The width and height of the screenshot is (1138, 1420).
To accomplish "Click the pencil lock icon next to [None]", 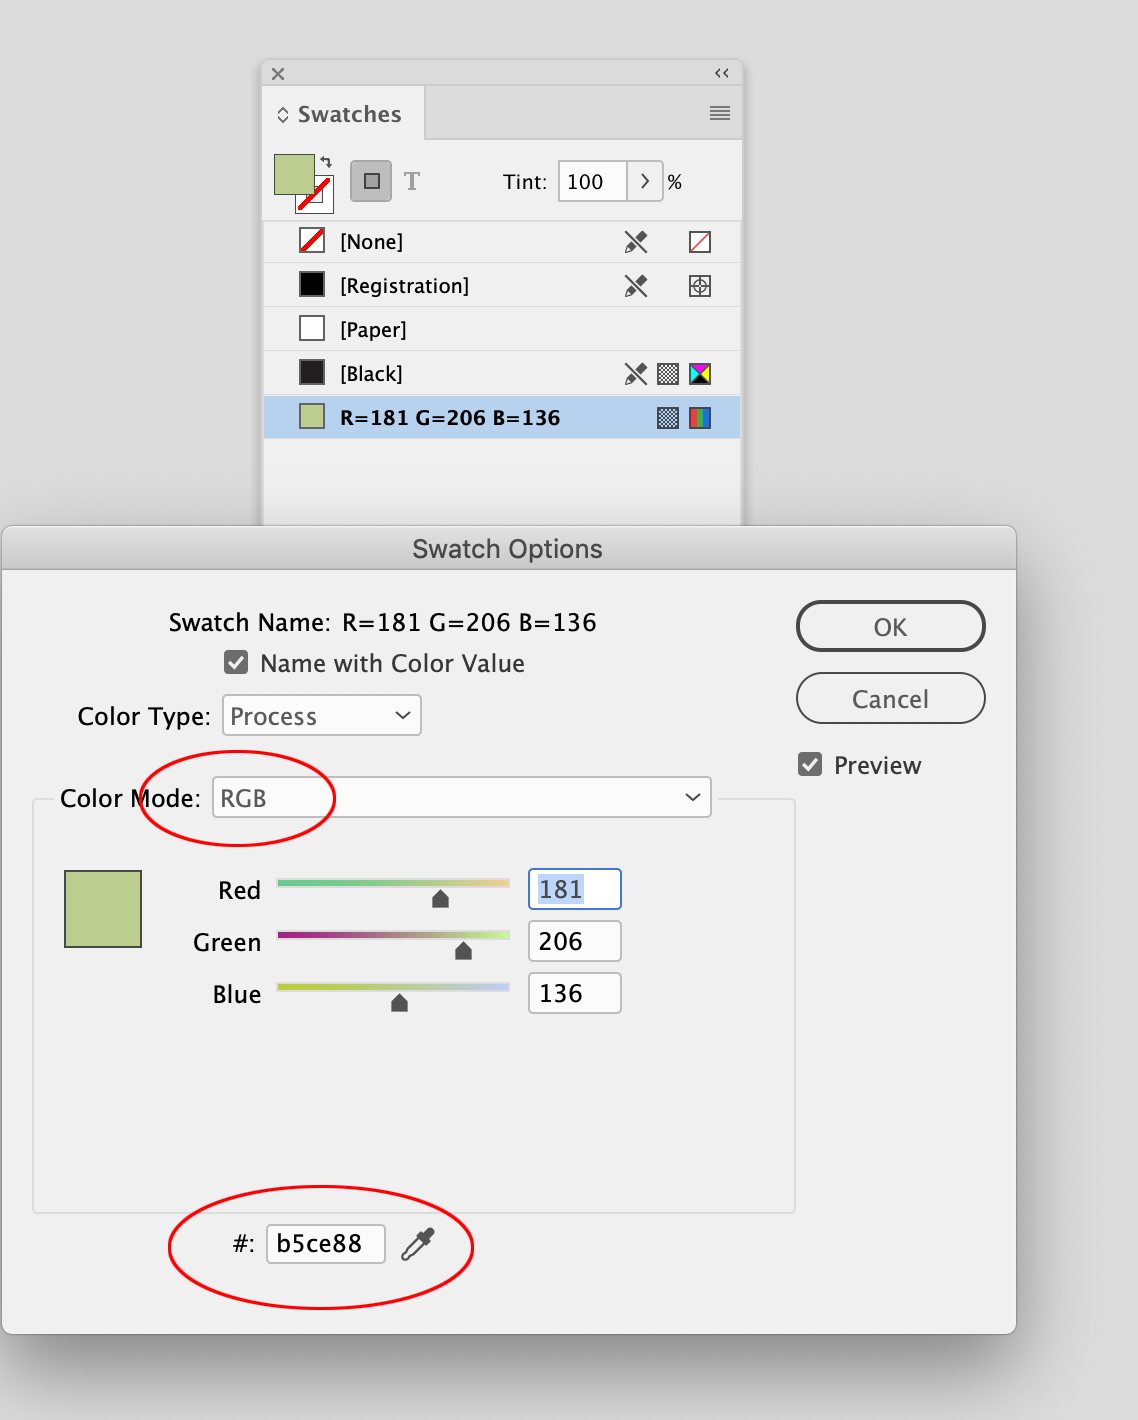I will click(635, 241).
